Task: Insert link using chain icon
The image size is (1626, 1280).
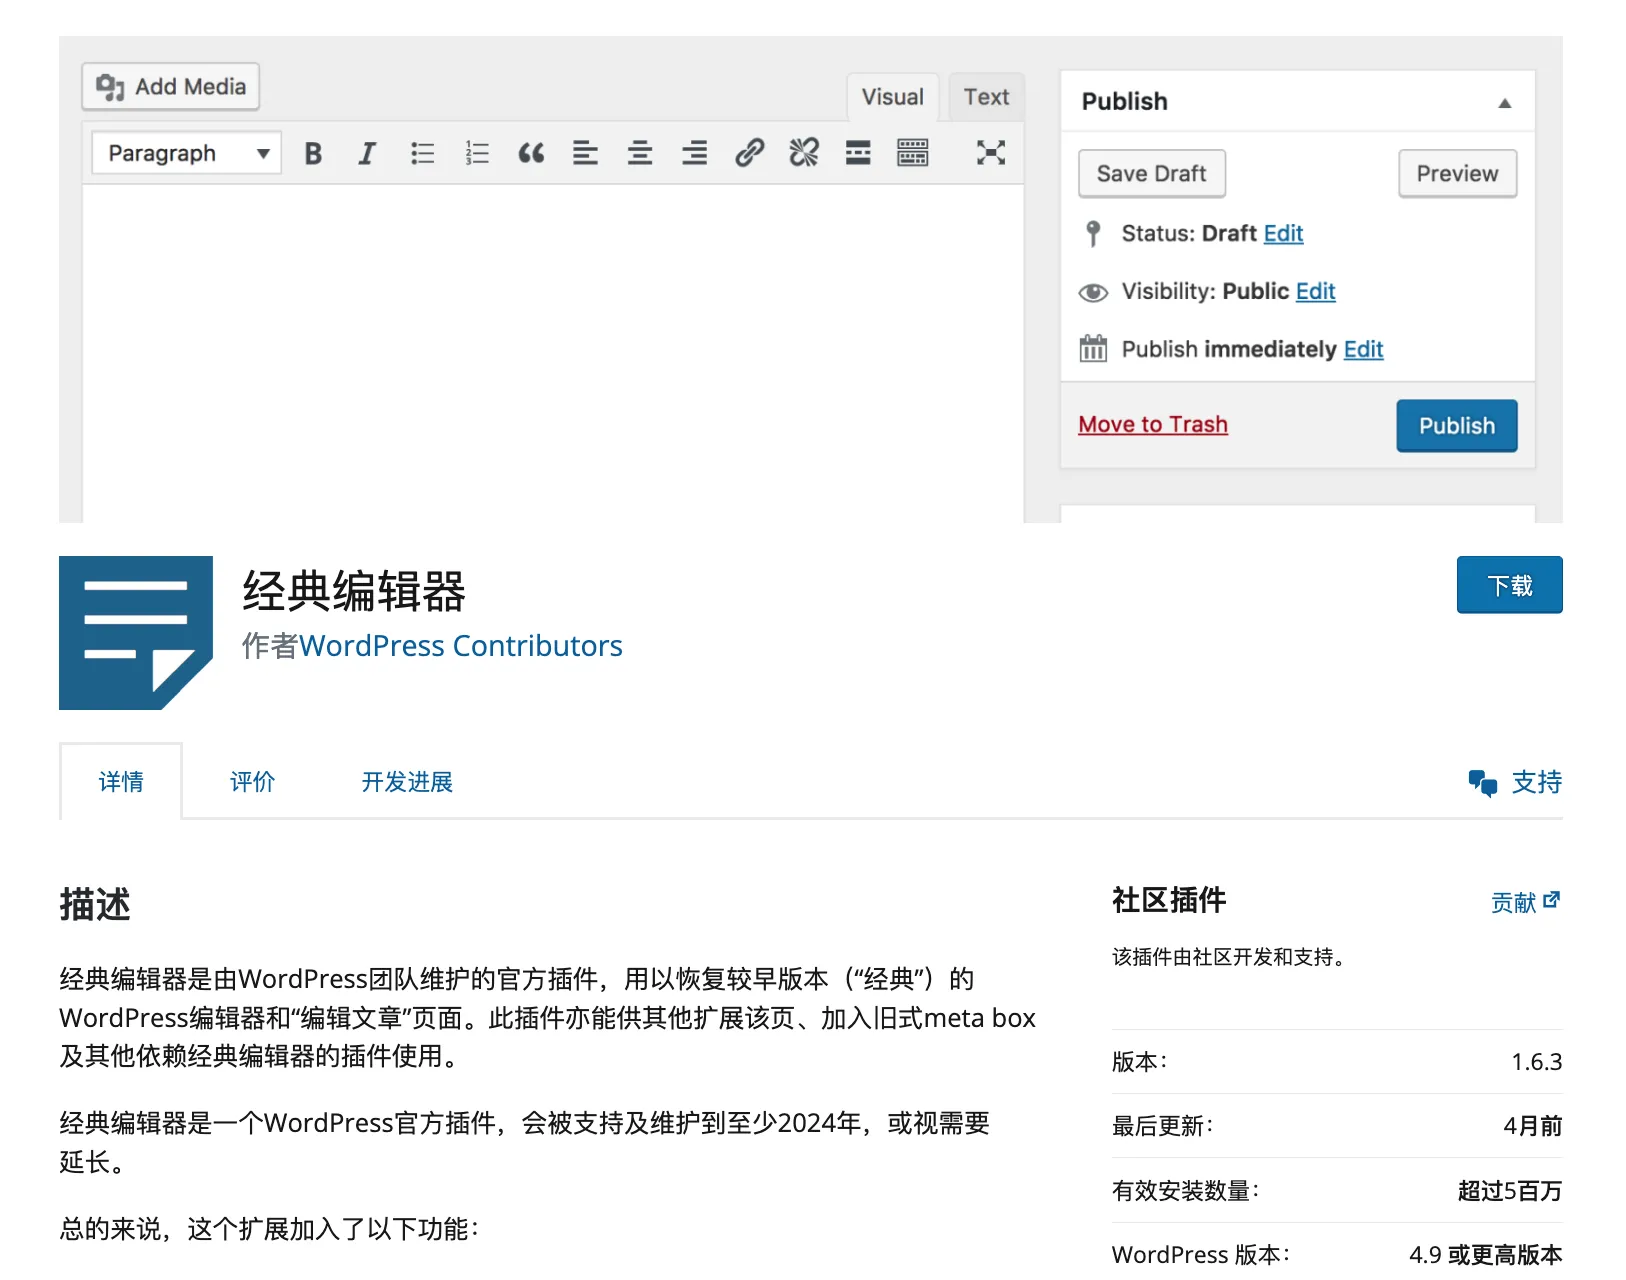Action: 749,153
